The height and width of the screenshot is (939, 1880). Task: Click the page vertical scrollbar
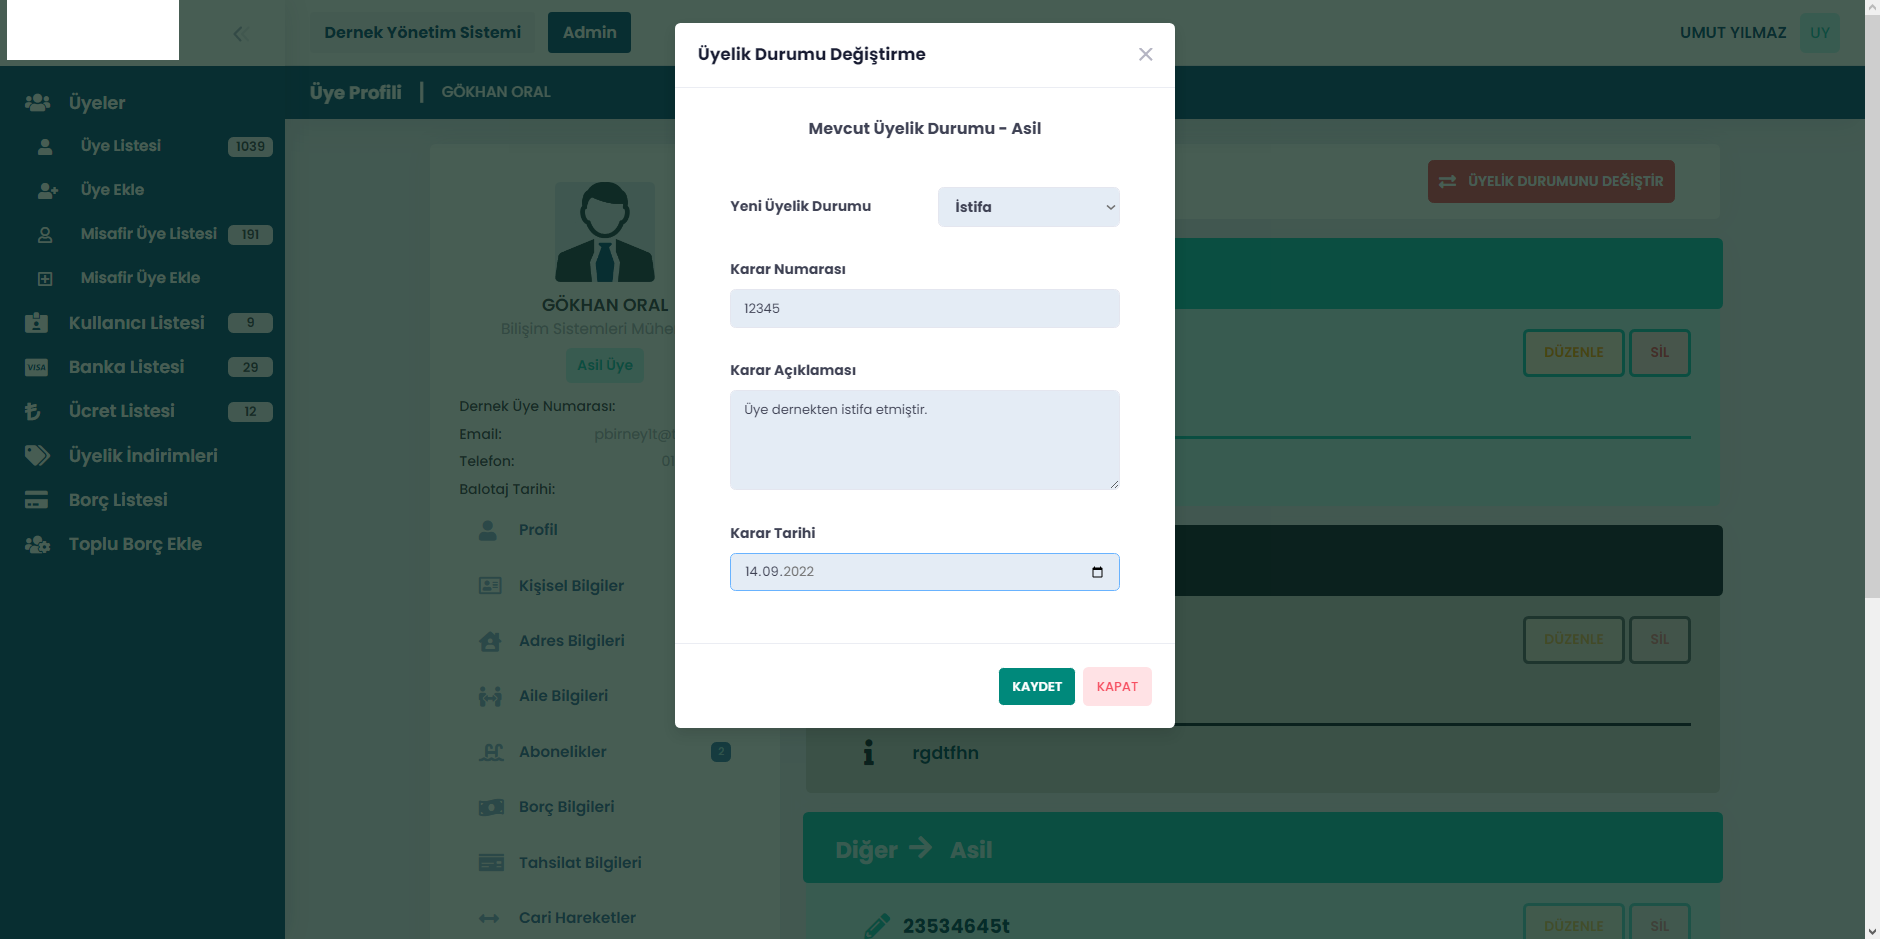tap(1872, 300)
